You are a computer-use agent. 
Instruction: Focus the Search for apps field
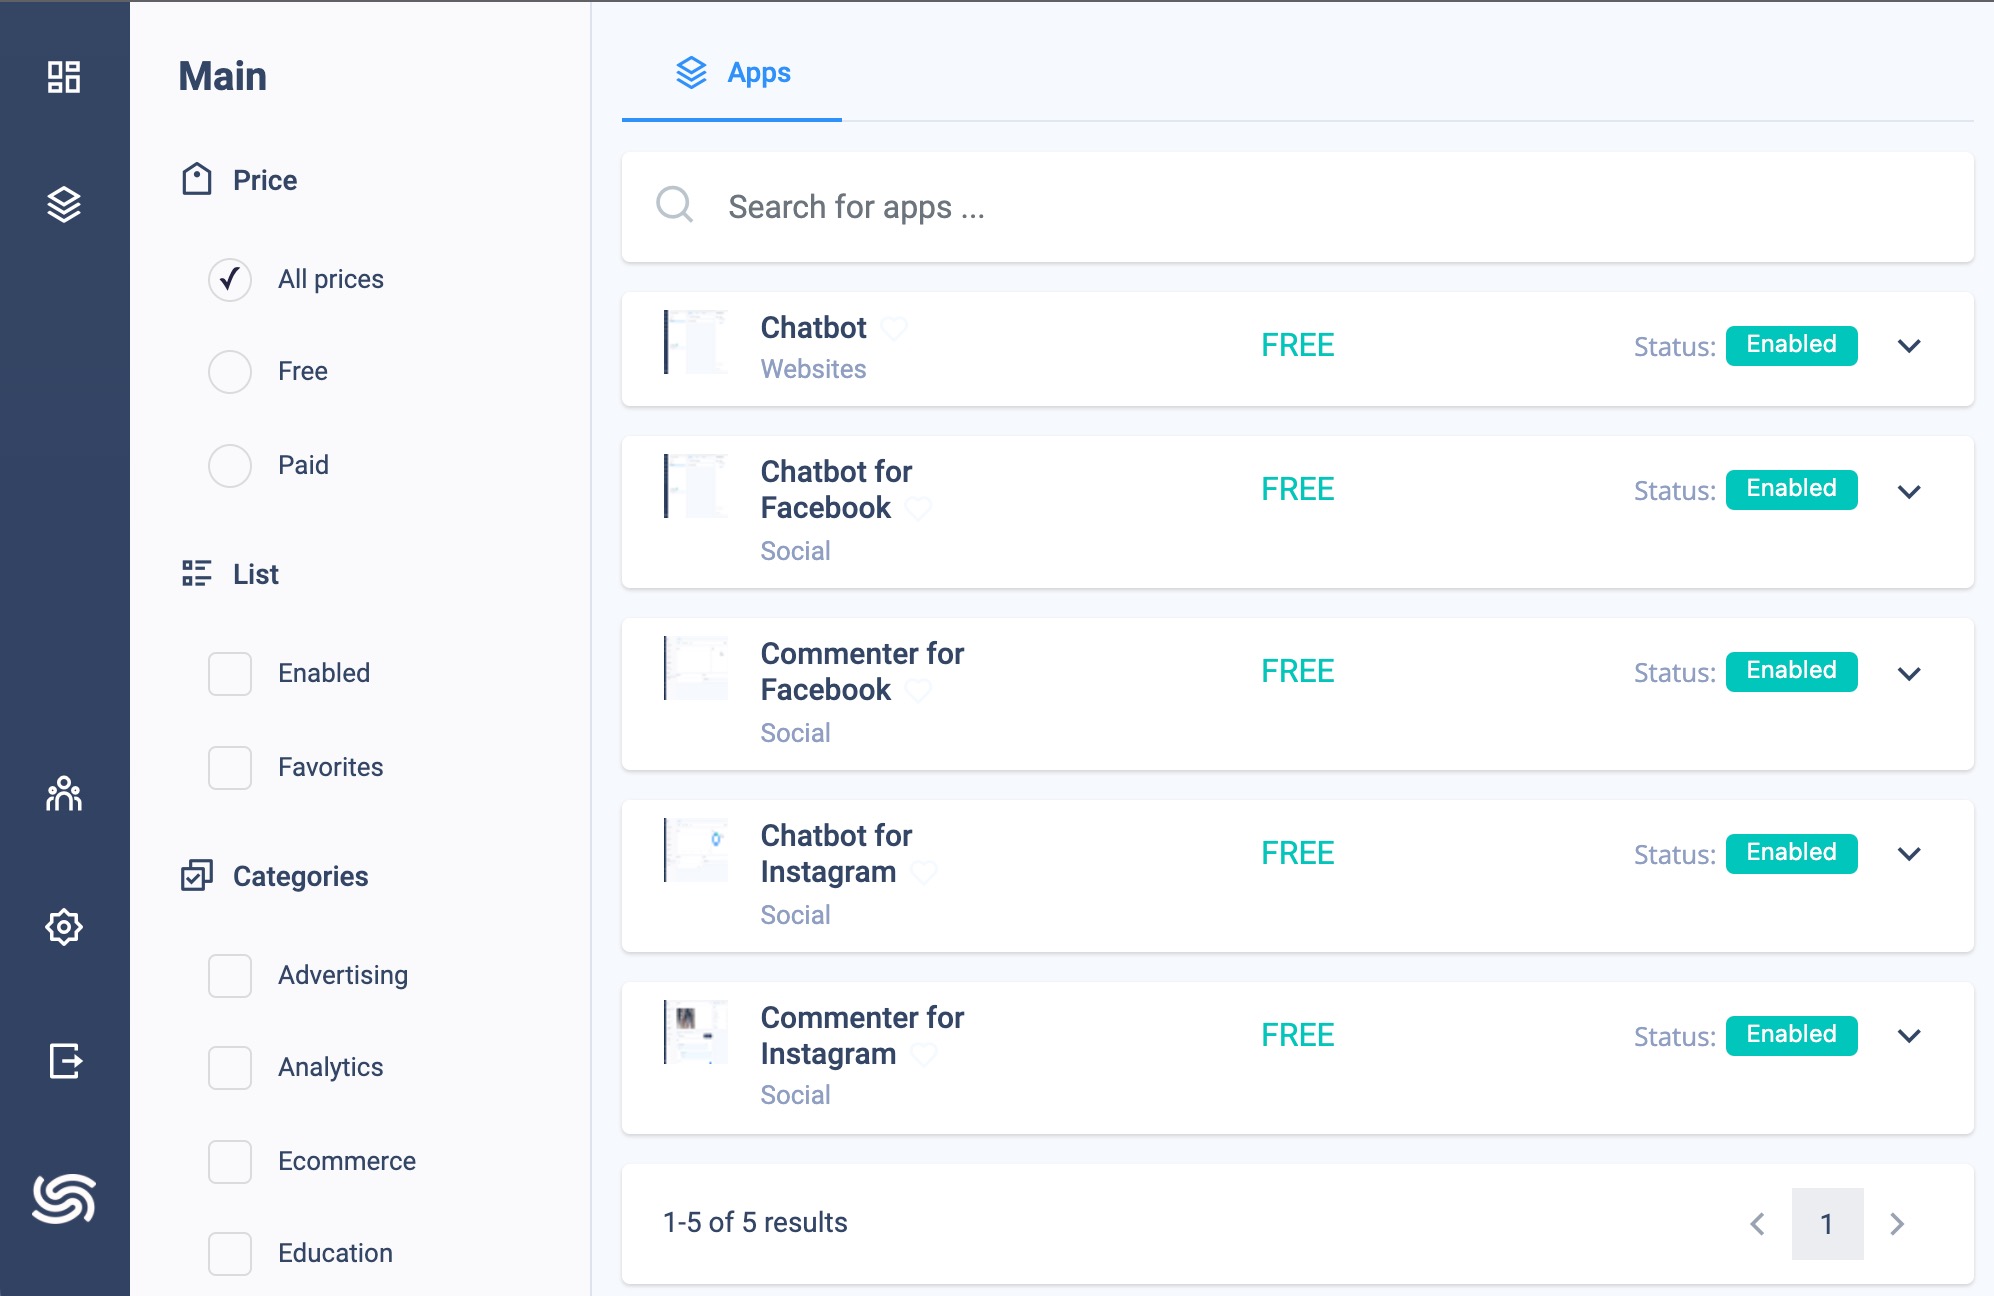[x=1298, y=207]
